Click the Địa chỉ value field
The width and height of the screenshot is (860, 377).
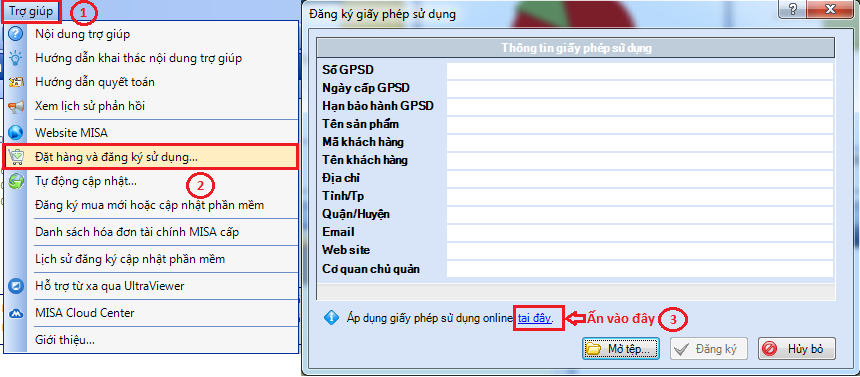click(x=640, y=178)
